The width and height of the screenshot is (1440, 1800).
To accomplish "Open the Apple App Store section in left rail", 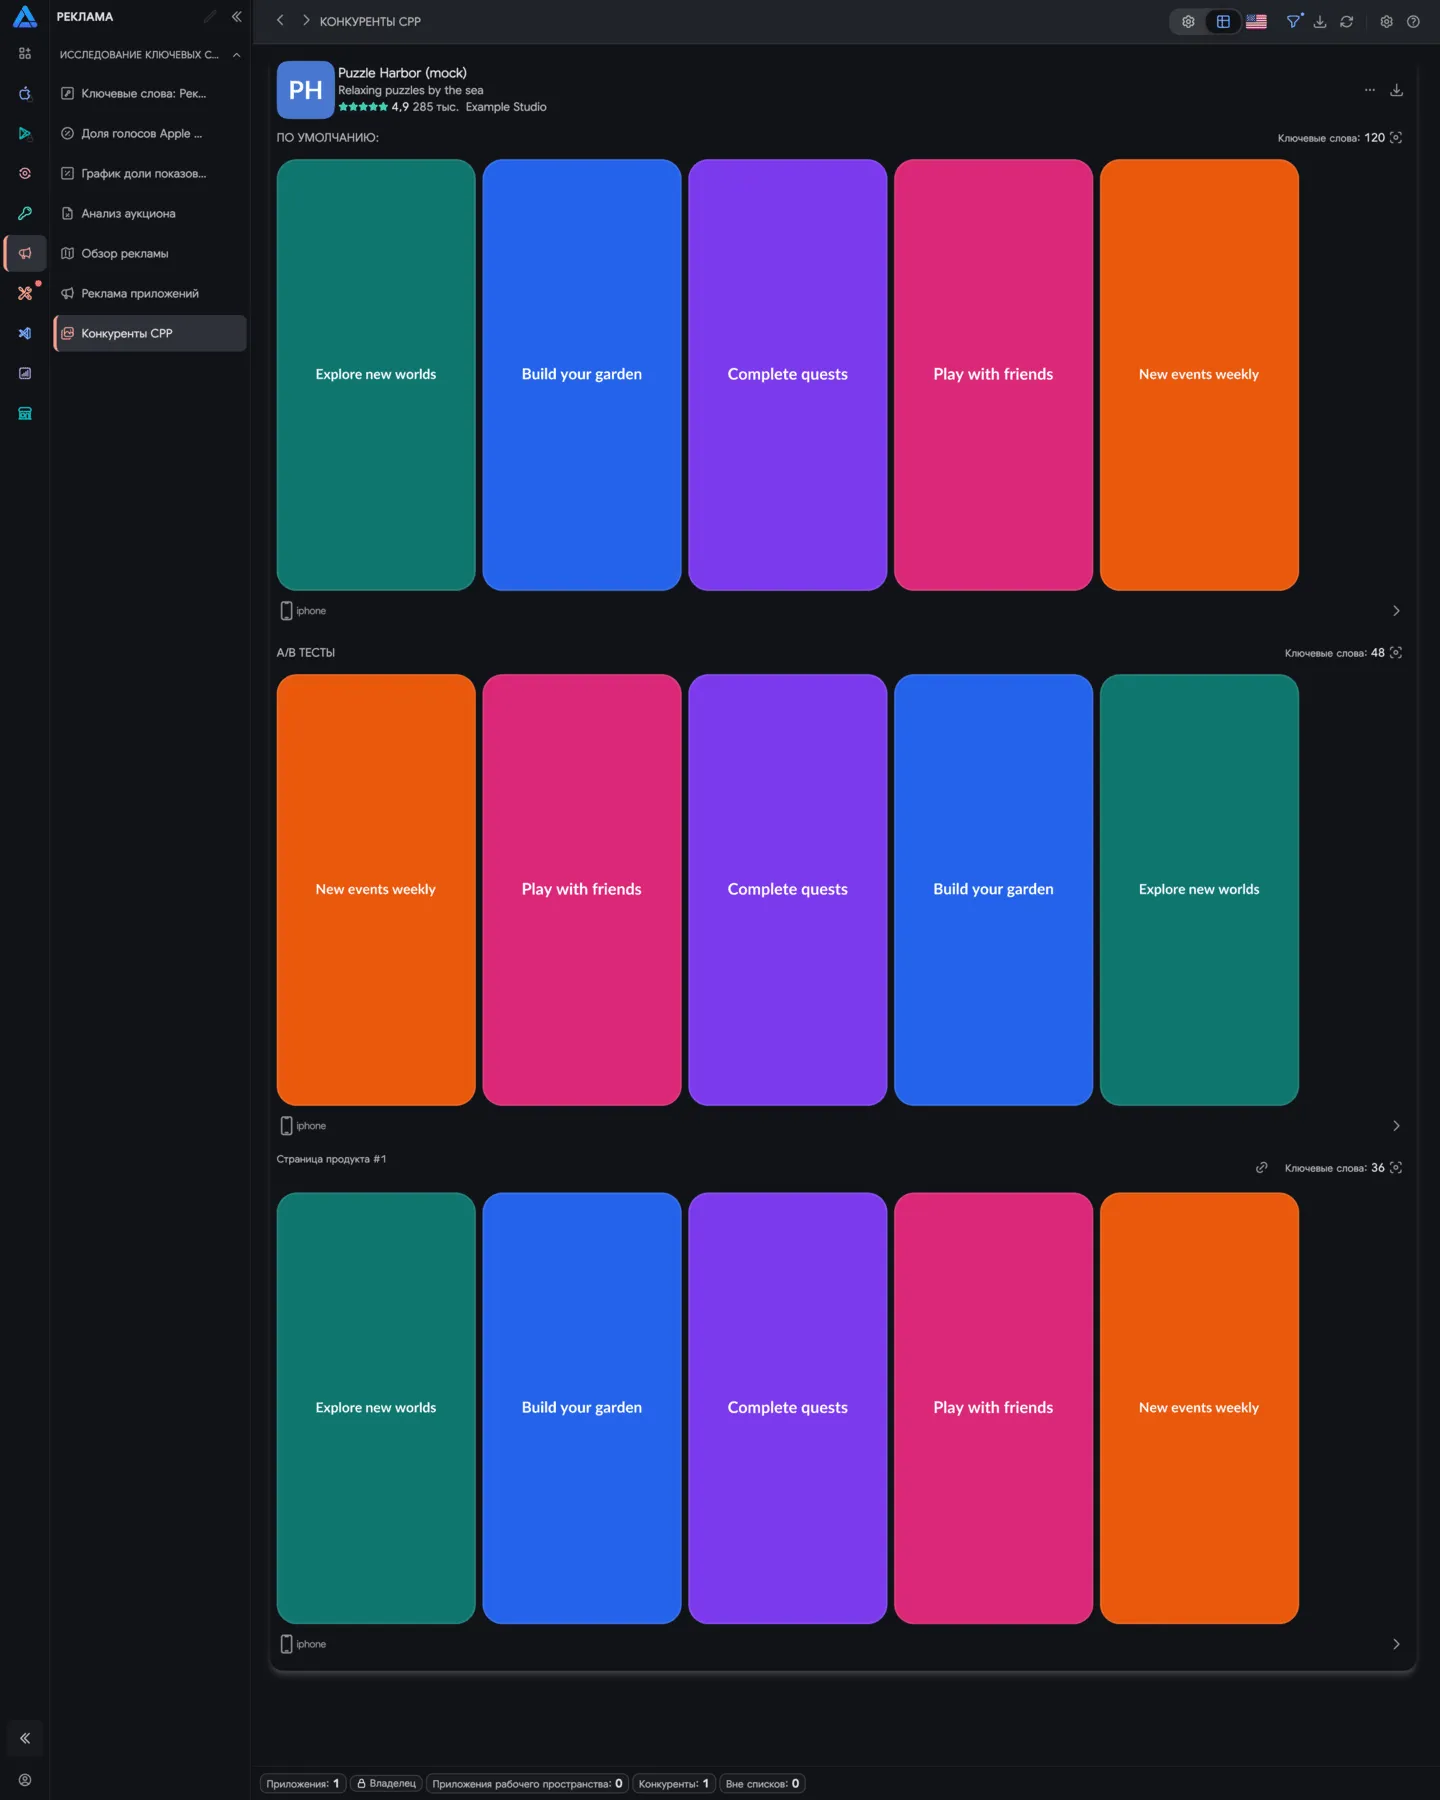I will [25, 93].
